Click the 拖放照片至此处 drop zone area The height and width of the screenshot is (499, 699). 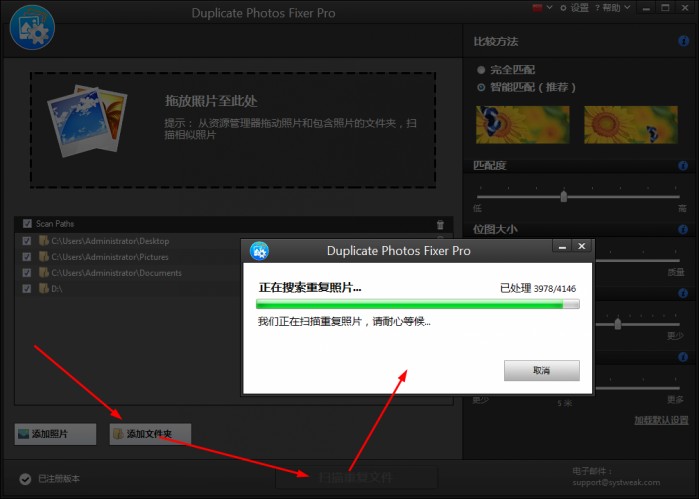[x=233, y=130]
